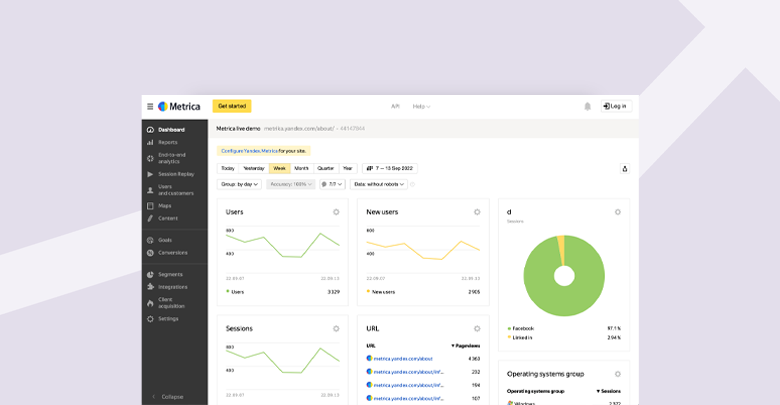Open Conversions in the sidebar
This screenshot has width=780, height=405.
point(175,253)
